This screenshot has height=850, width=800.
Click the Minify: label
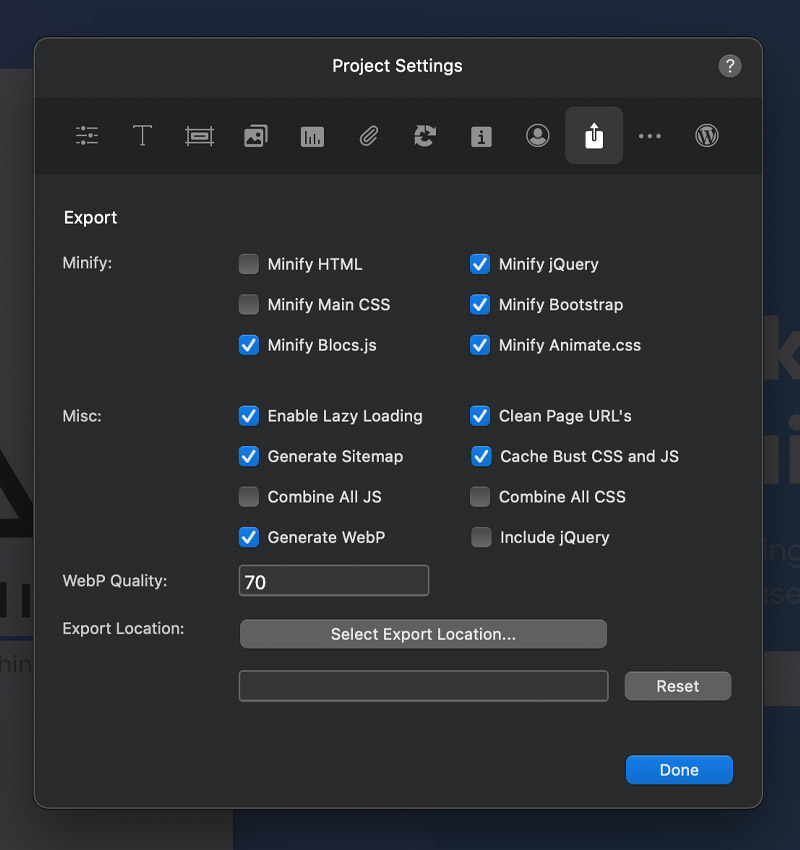click(87, 263)
